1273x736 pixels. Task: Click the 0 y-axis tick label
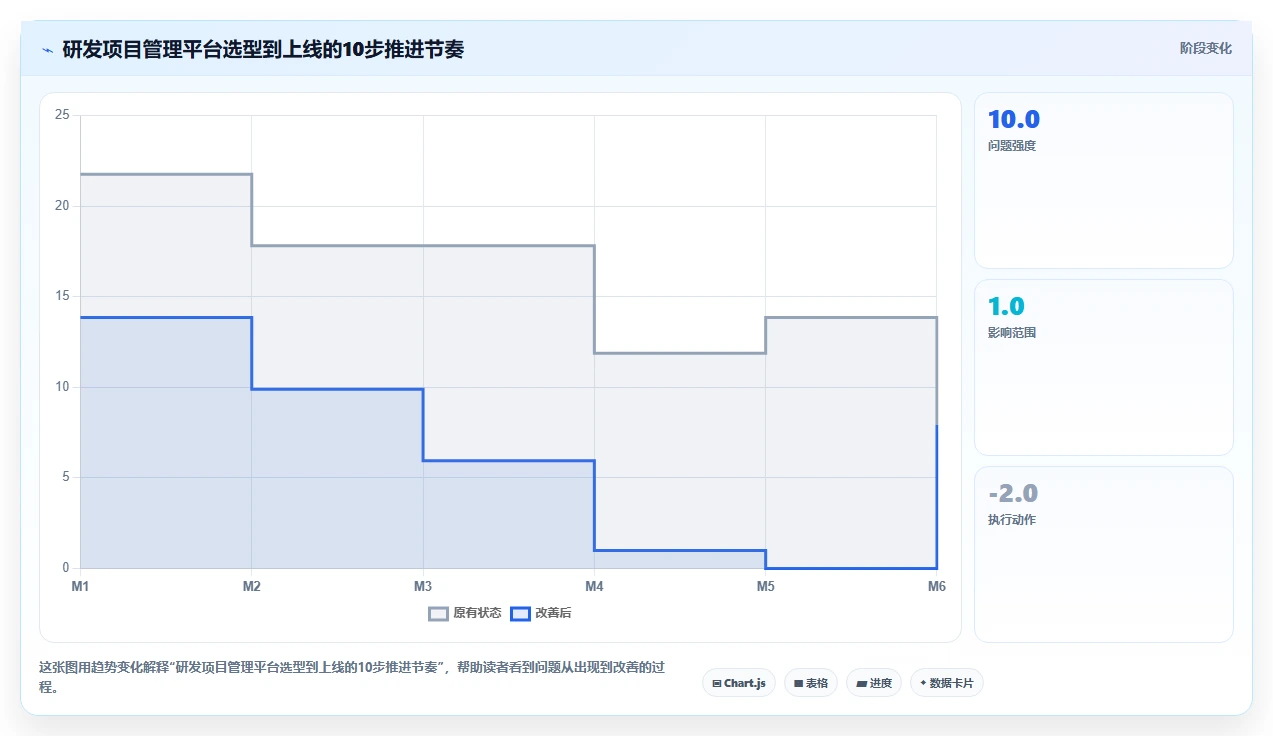pos(65,568)
